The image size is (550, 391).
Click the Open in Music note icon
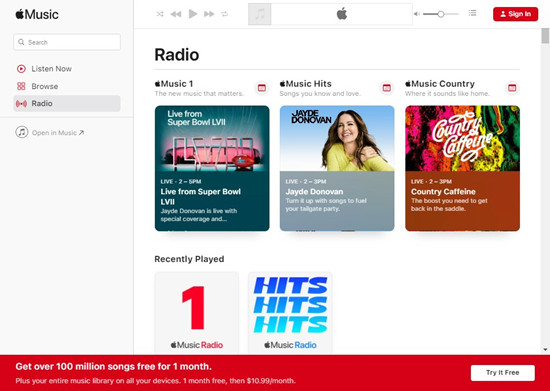coord(22,132)
